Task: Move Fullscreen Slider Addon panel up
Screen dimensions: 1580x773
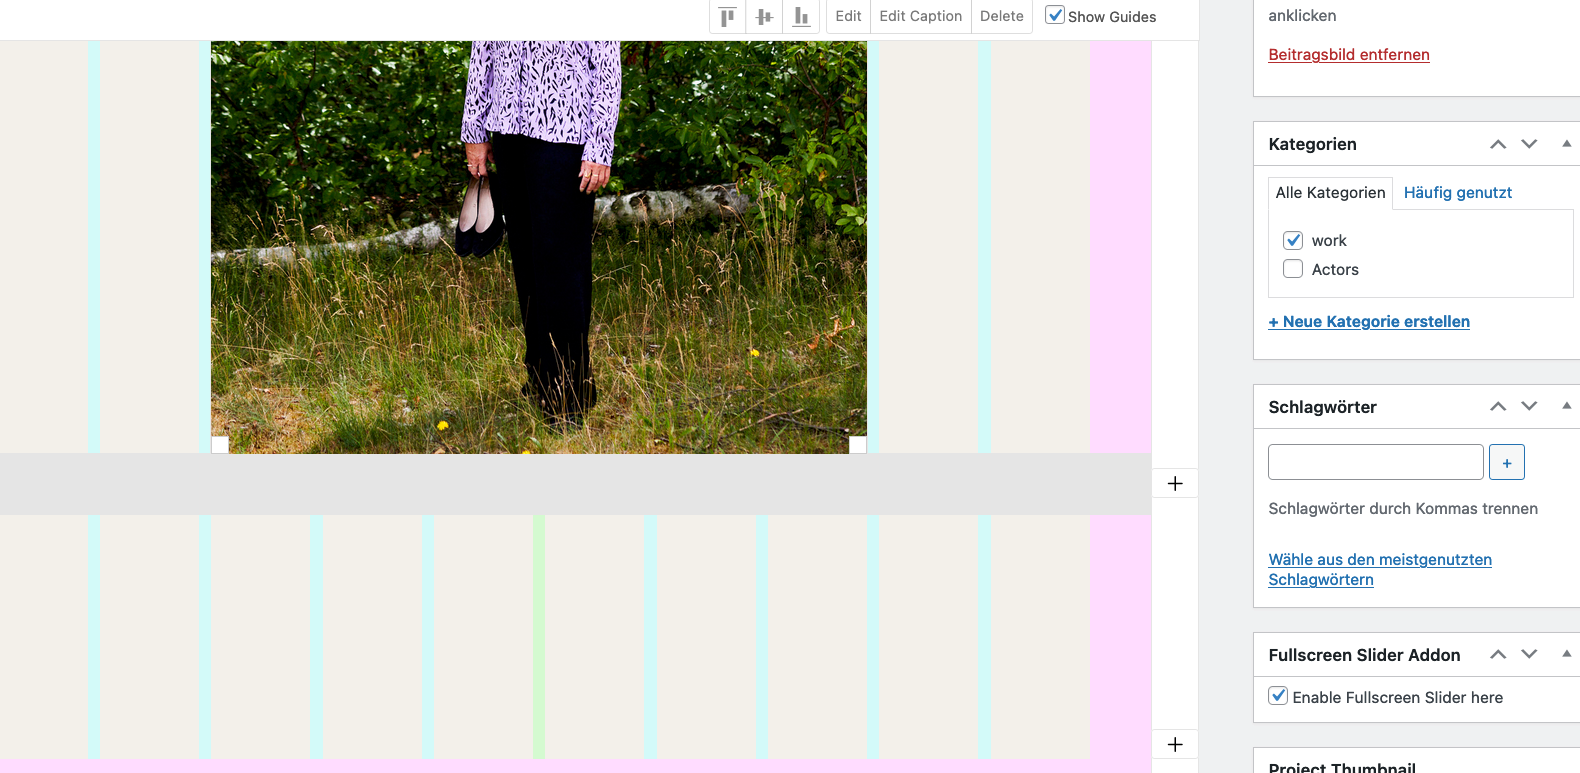Action: [1498, 654]
